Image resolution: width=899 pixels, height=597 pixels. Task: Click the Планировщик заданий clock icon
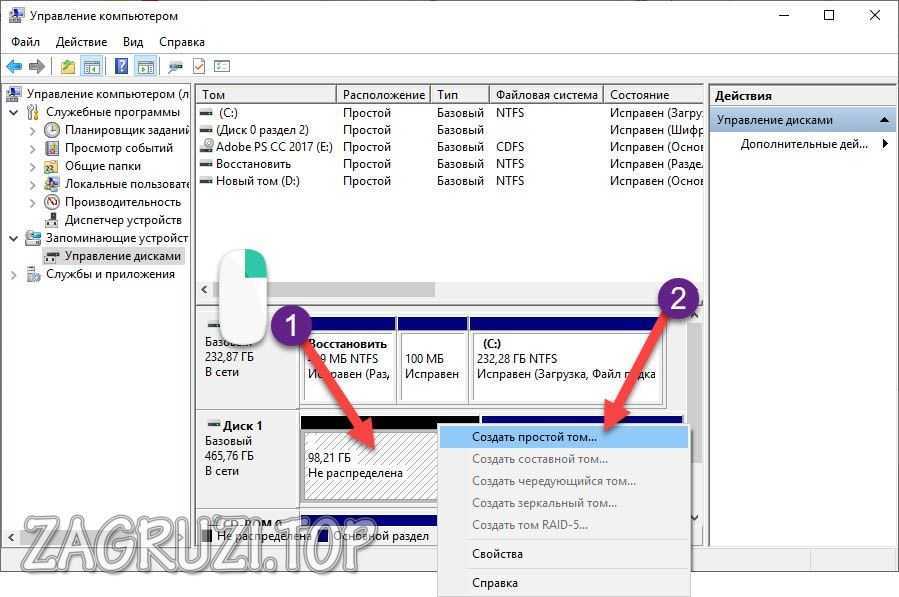52,130
